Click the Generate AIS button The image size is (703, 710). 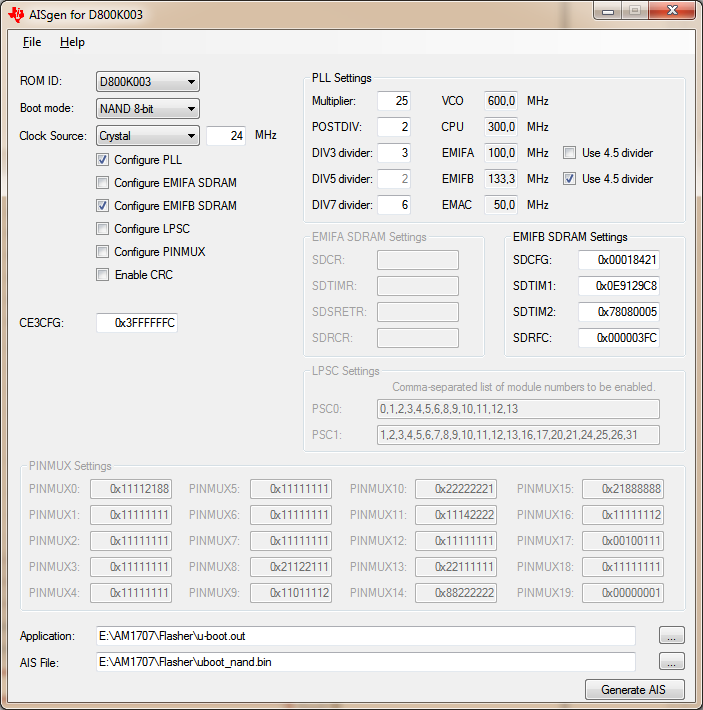click(x=636, y=690)
